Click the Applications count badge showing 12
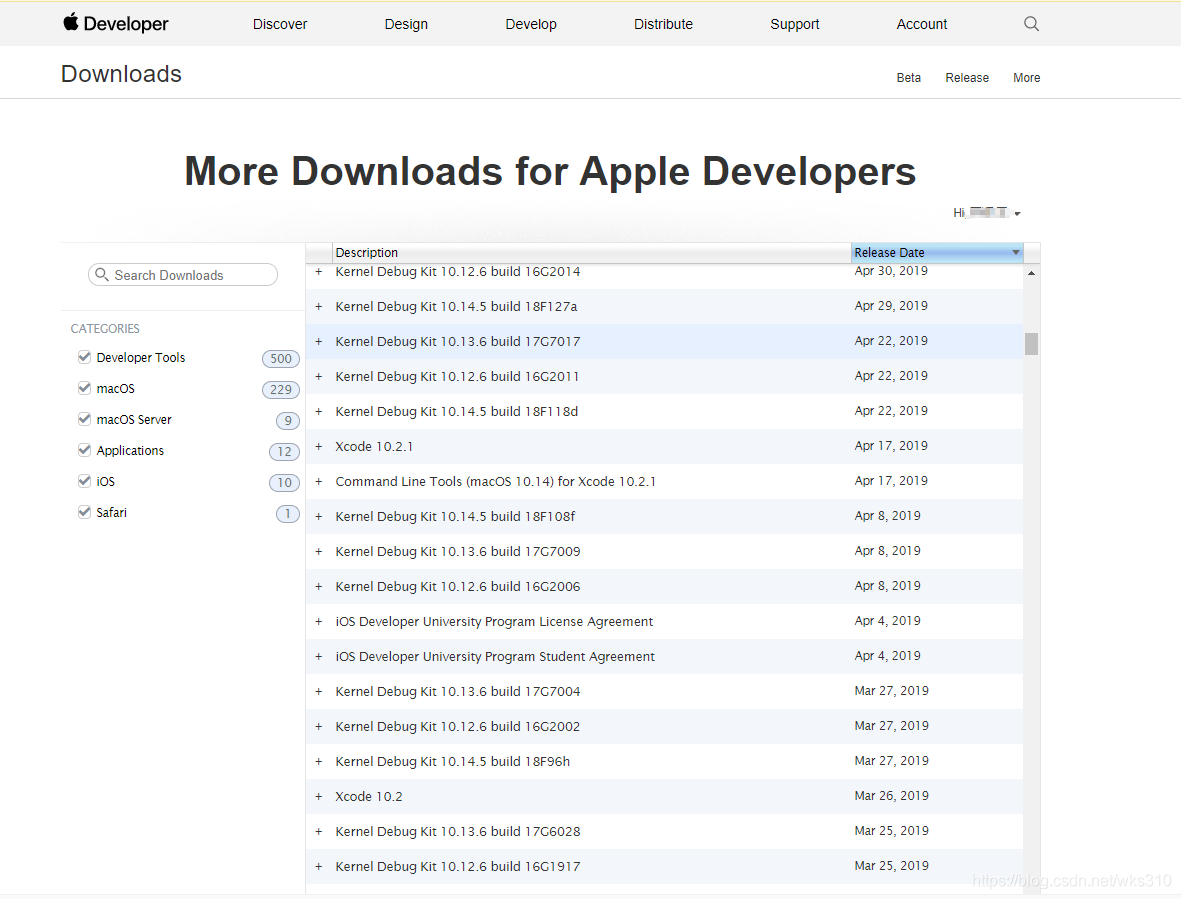 coord(284,451)
